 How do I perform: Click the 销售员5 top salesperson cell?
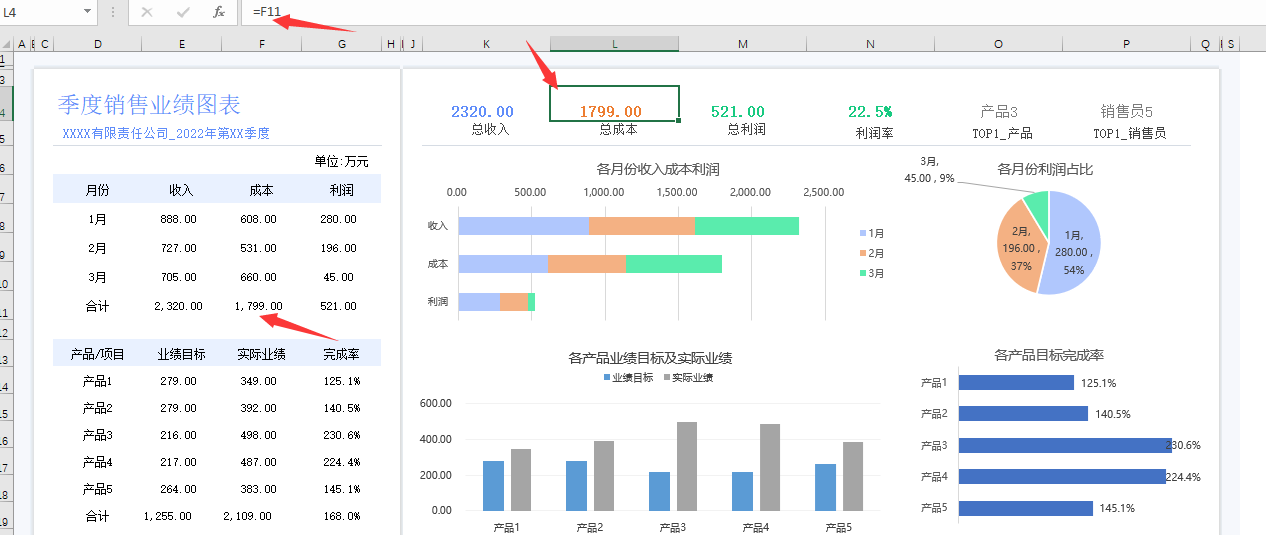click(x=1127, y=112)
